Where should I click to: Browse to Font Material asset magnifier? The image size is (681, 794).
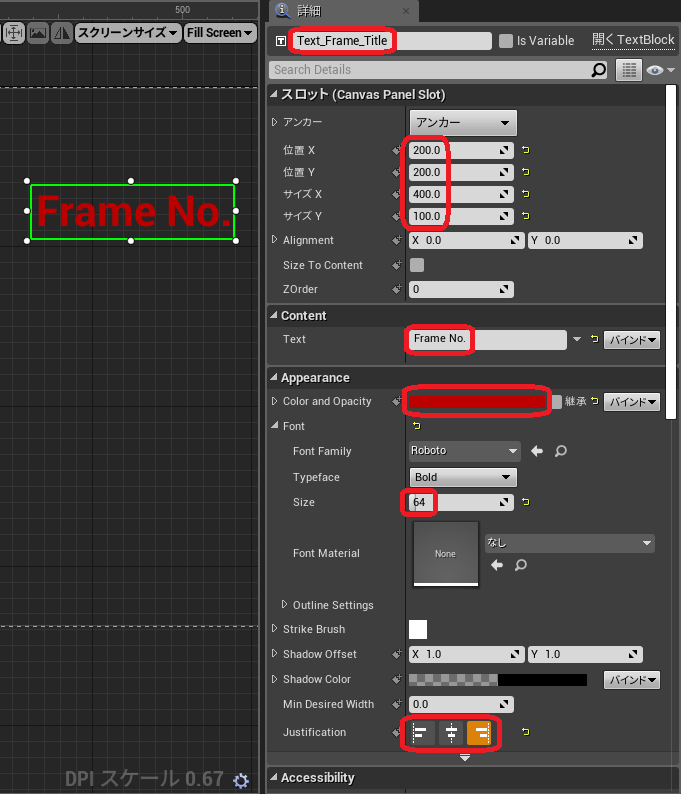coord(520,565)
